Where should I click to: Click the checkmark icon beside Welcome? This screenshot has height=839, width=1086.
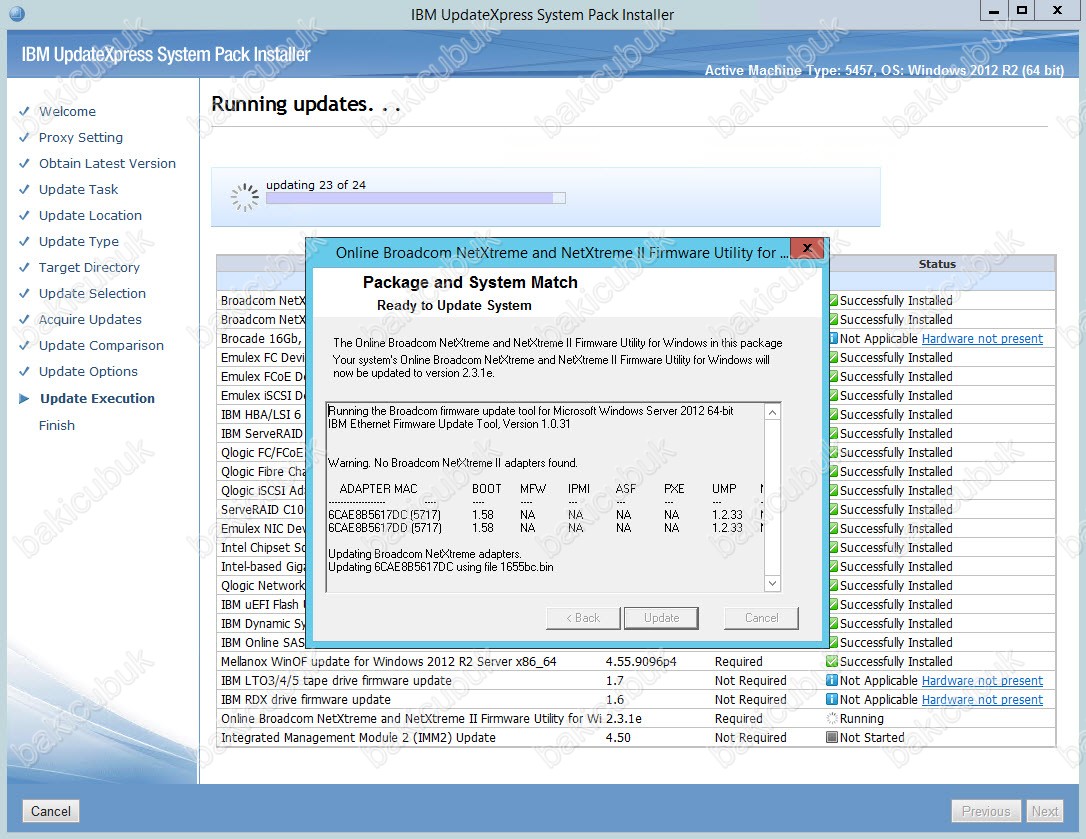(x=24, y=111)
